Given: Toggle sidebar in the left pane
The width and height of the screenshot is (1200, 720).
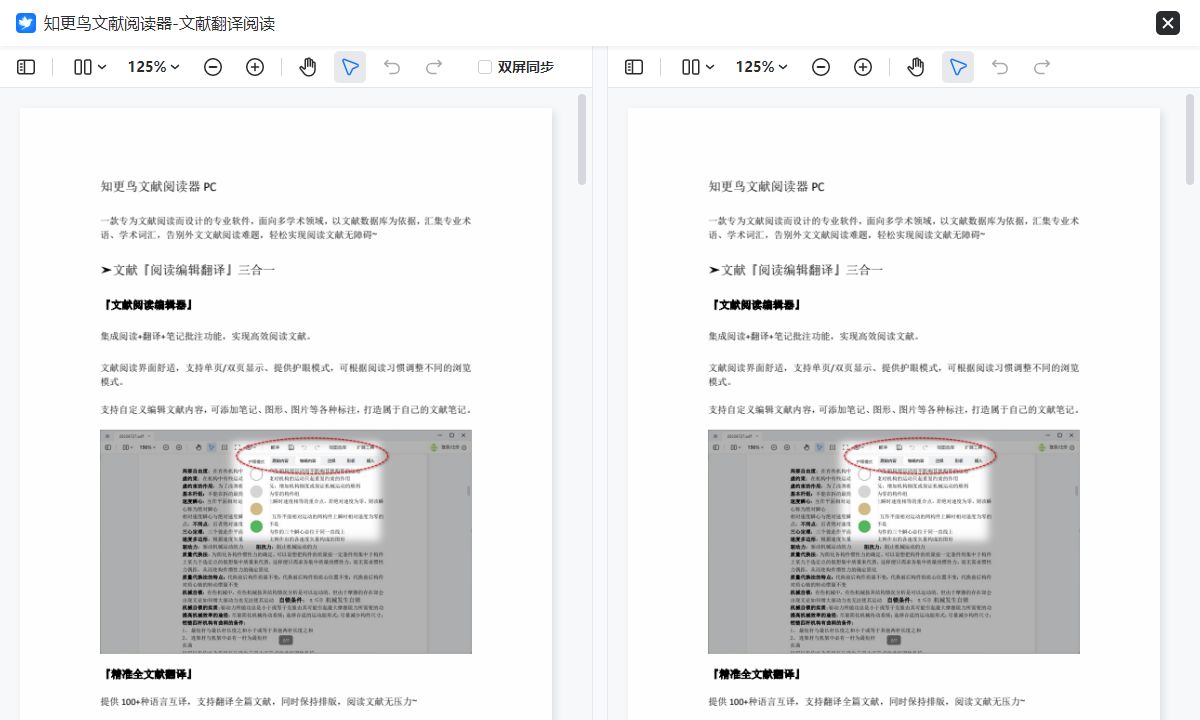Looking at the screenshot, I should tap(26, 67).
